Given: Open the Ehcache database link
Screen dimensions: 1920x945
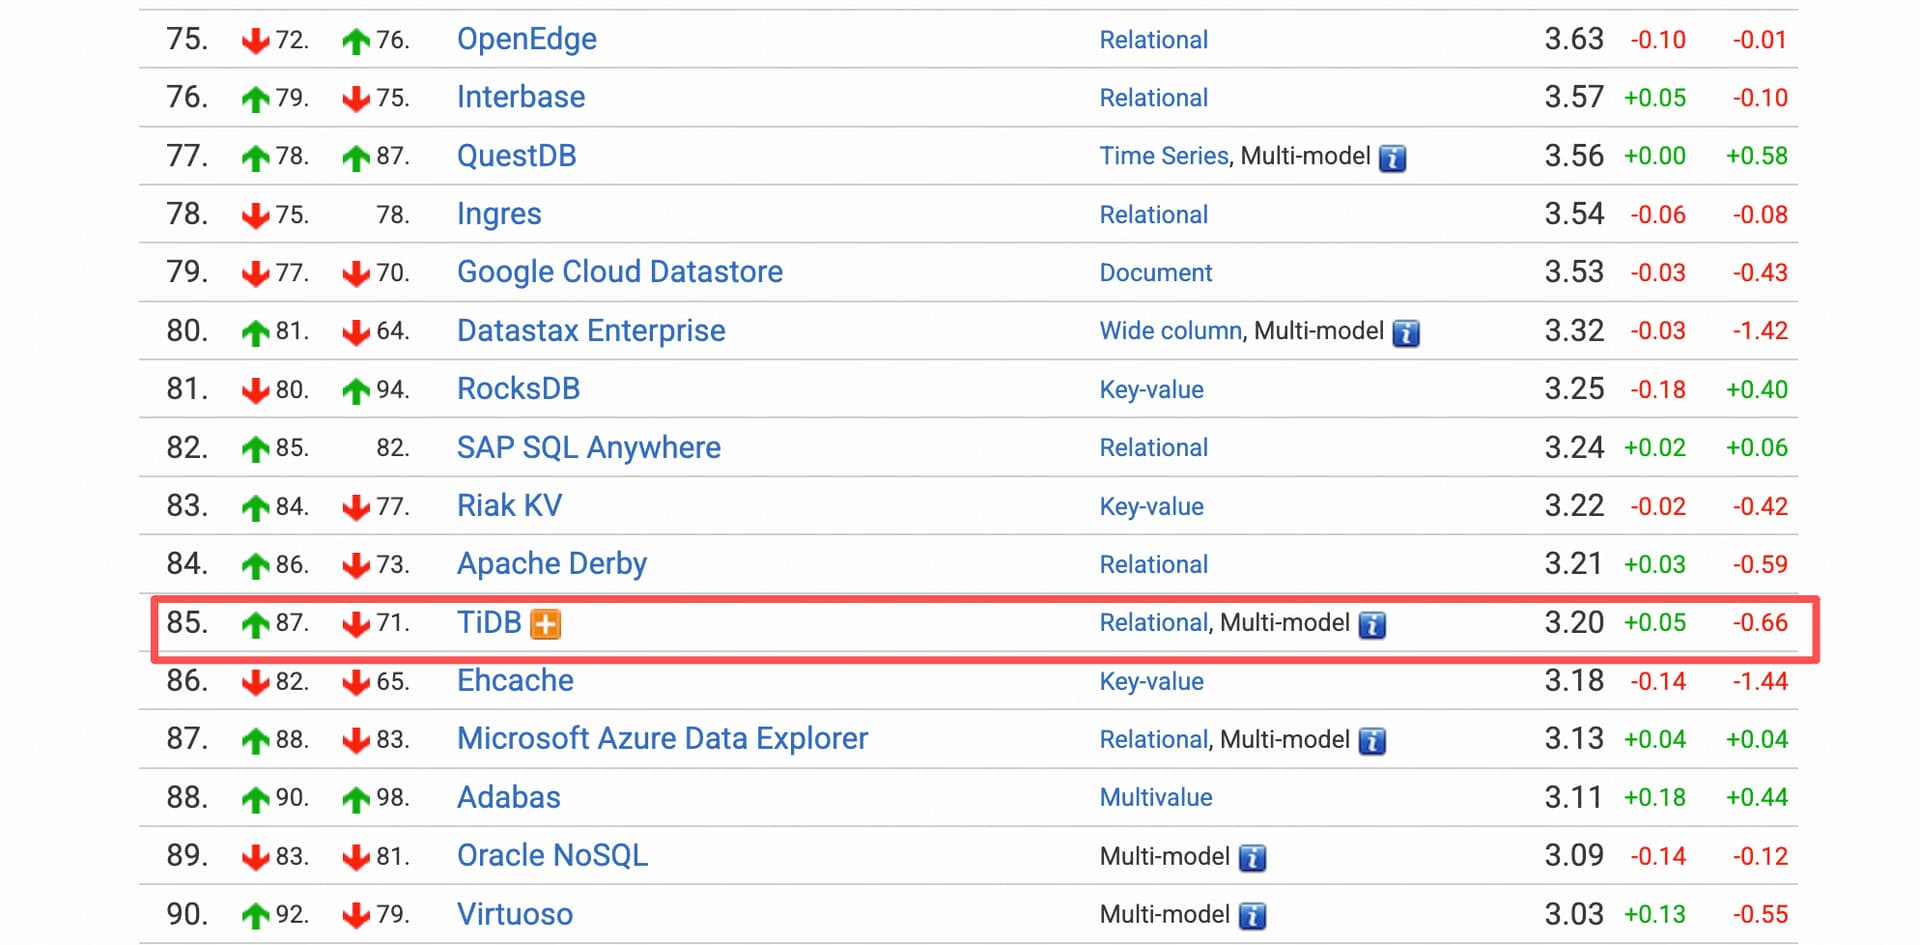Looking at the screenshot, I should [515, 681].
